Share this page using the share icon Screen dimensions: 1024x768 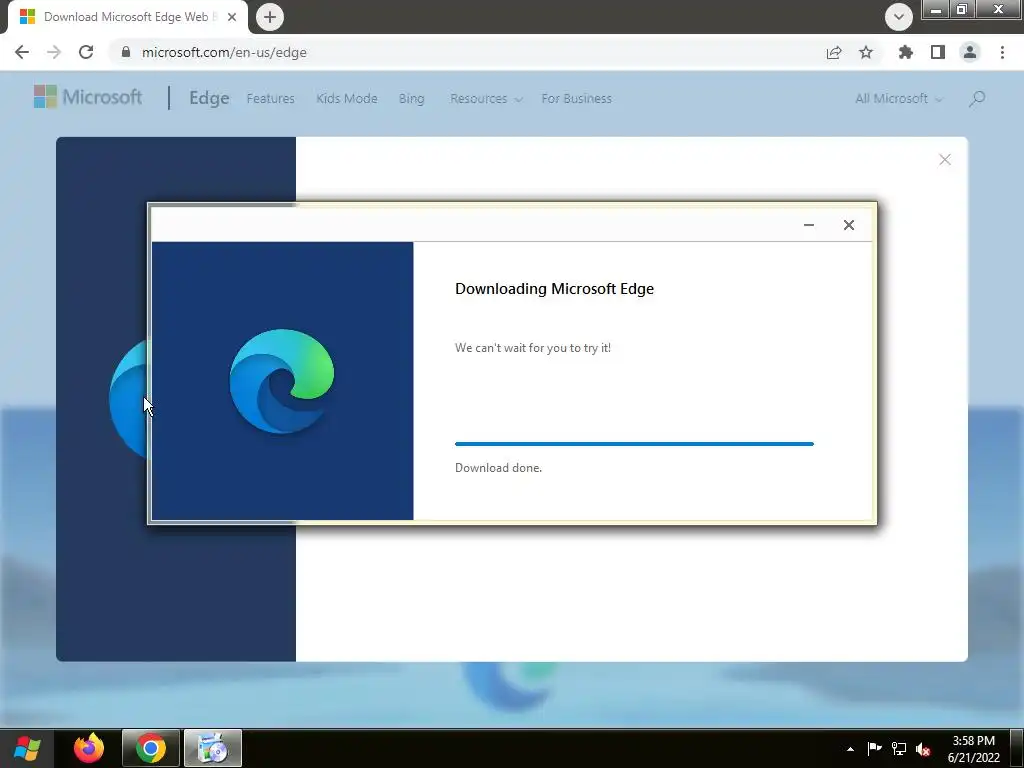834,52
